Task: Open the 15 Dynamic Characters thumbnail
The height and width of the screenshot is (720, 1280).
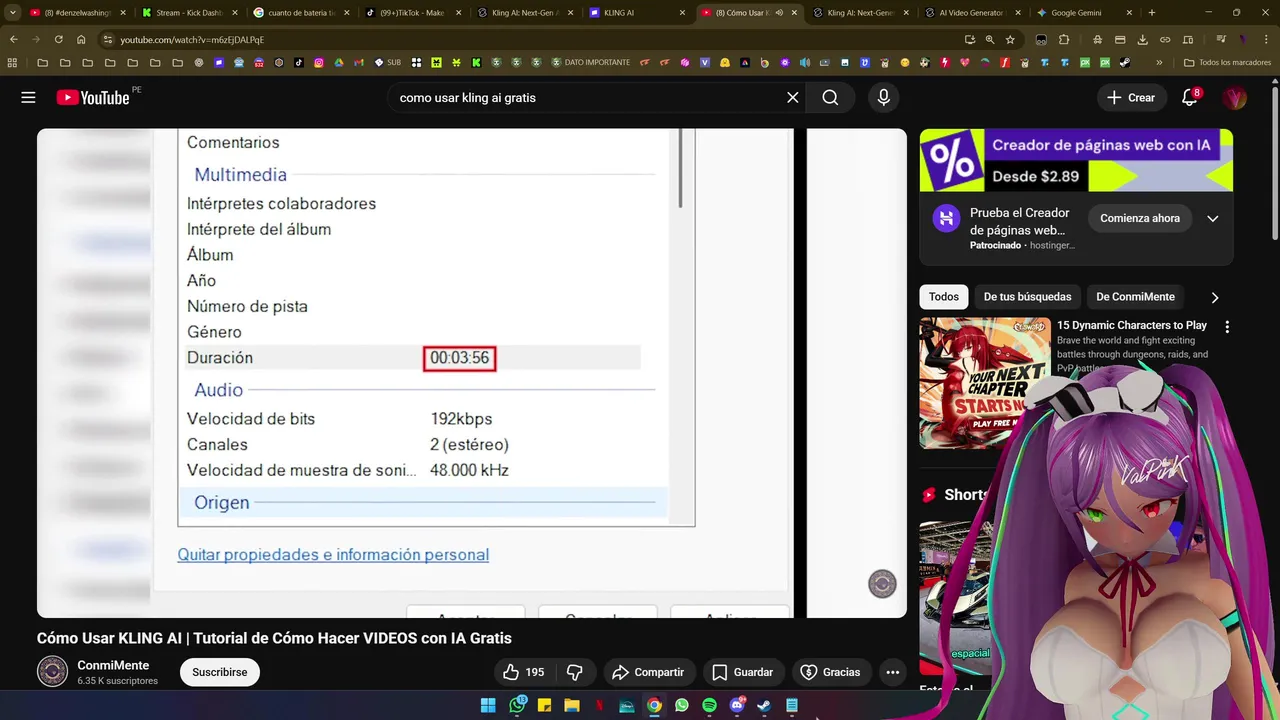Action: (985, 382)
